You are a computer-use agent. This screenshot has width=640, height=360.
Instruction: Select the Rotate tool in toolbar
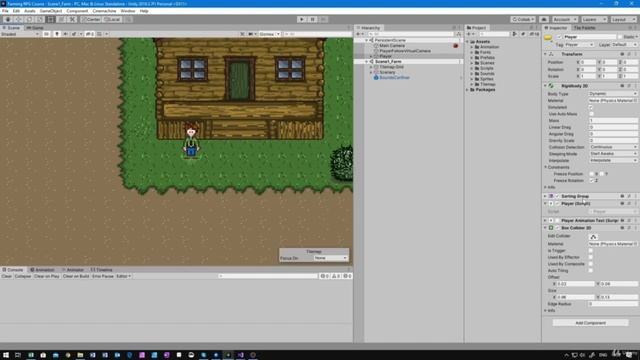click(29, 19)
